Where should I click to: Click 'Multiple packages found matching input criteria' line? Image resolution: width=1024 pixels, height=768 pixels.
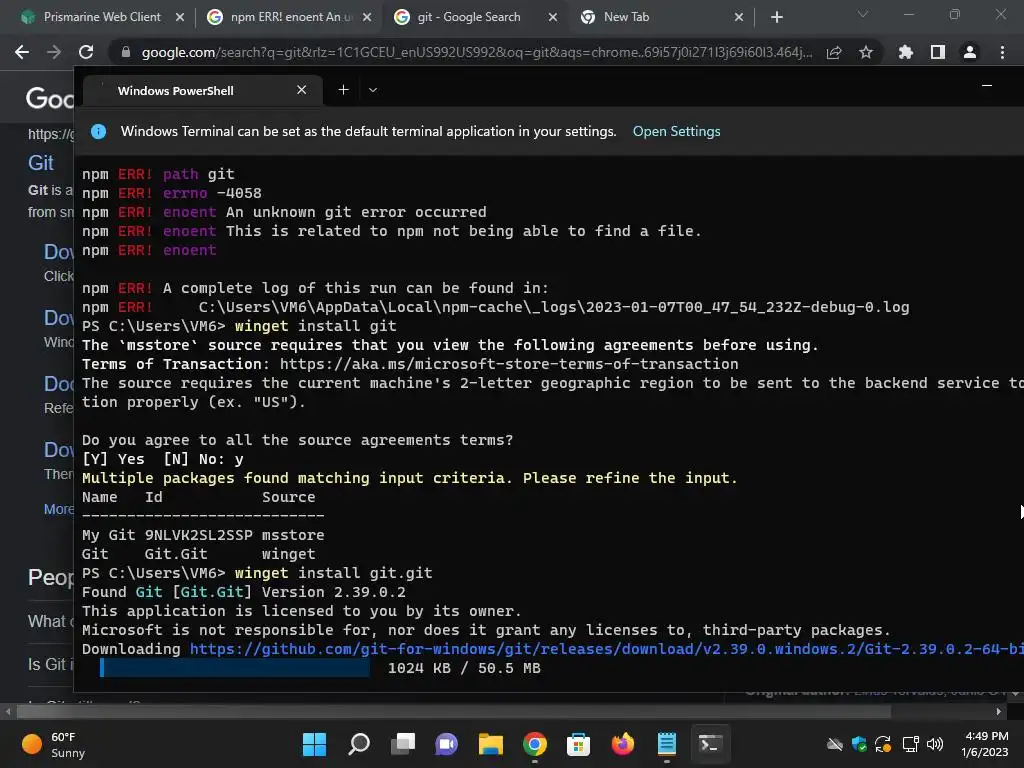[409, 478]
